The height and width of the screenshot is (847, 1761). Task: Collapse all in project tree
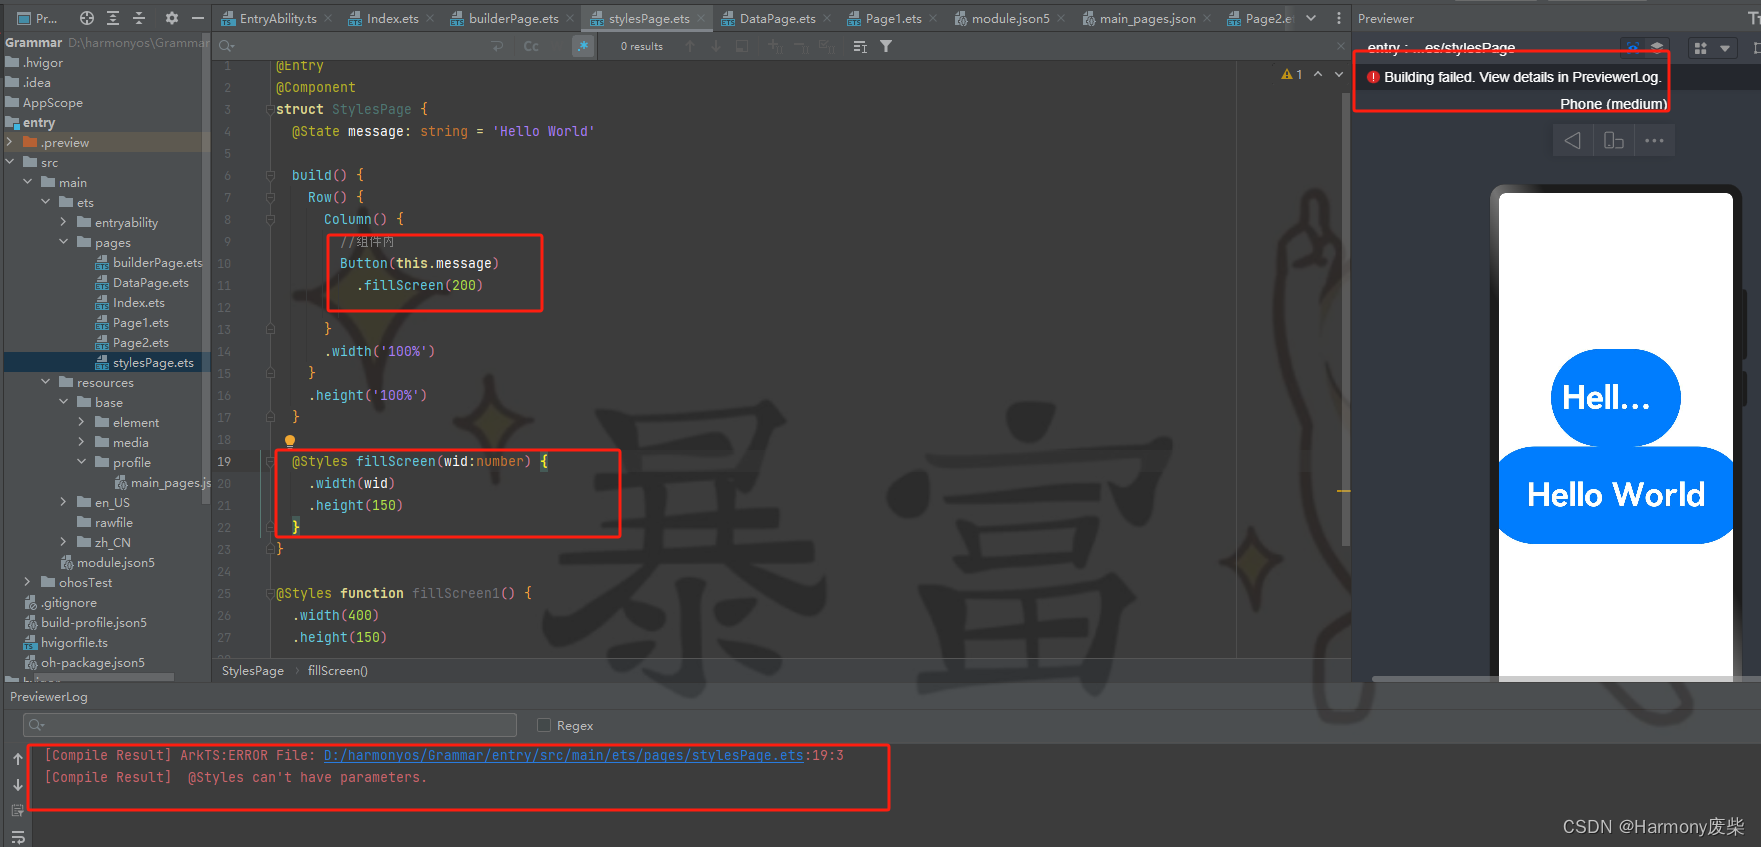click(x=139, y=18)
